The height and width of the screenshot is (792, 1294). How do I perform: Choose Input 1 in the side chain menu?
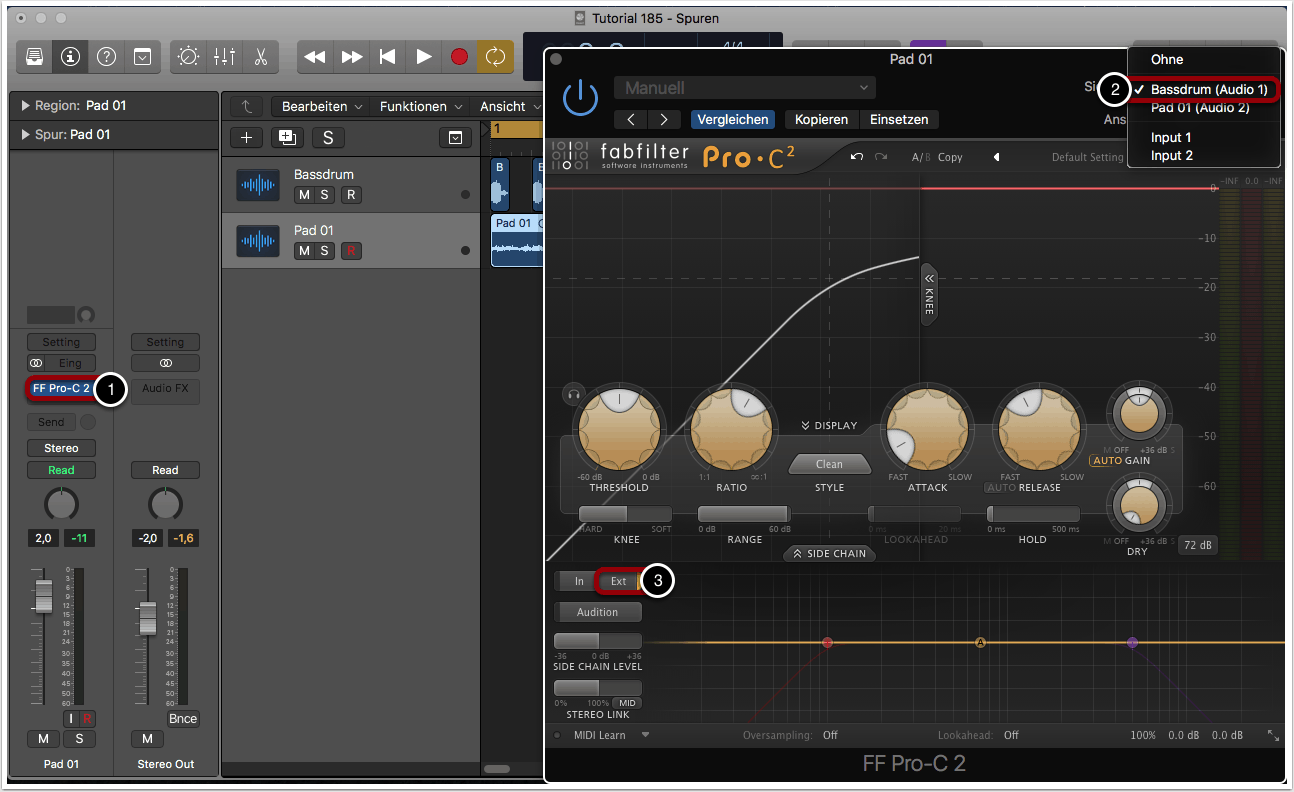[1171, 138]
